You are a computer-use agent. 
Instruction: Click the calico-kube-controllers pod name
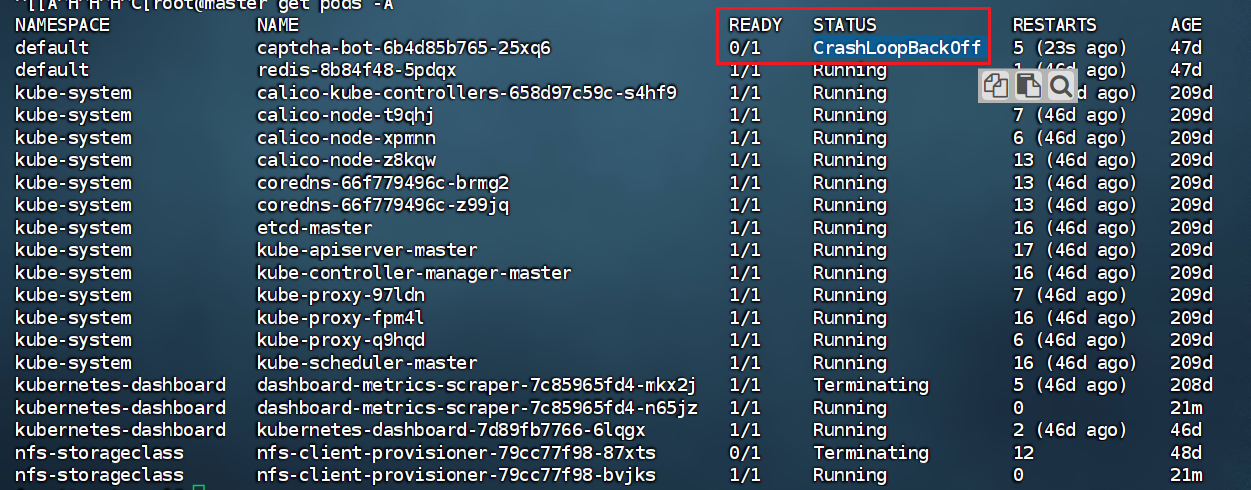click(x=466, y=93)
